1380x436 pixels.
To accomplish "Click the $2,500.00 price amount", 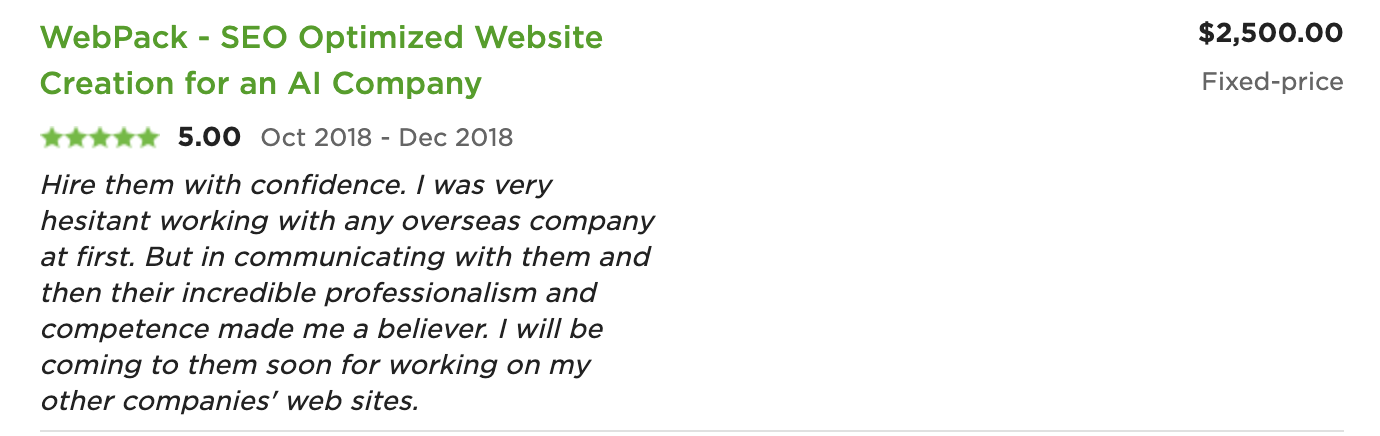I will tap(1271, 34).
